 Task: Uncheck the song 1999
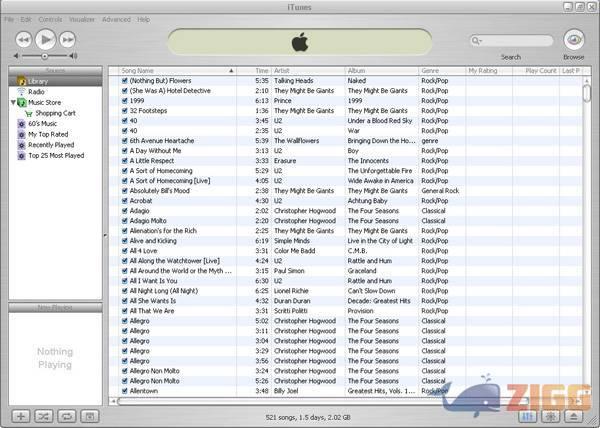(124, 101)
